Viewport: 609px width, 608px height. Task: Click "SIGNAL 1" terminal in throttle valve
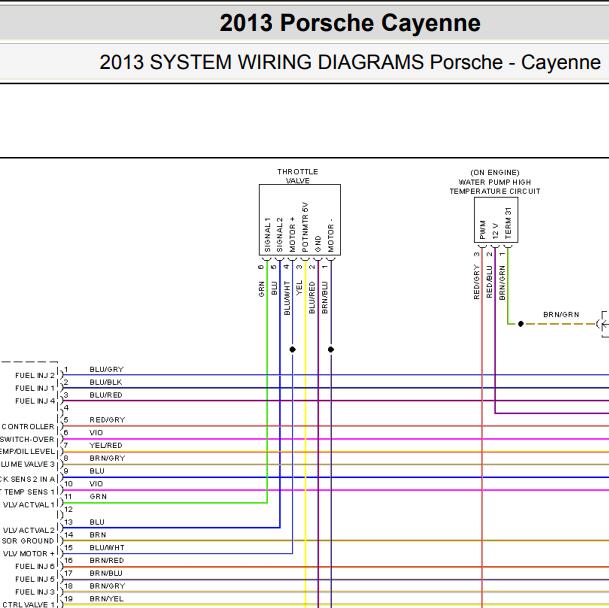(267, 235)
